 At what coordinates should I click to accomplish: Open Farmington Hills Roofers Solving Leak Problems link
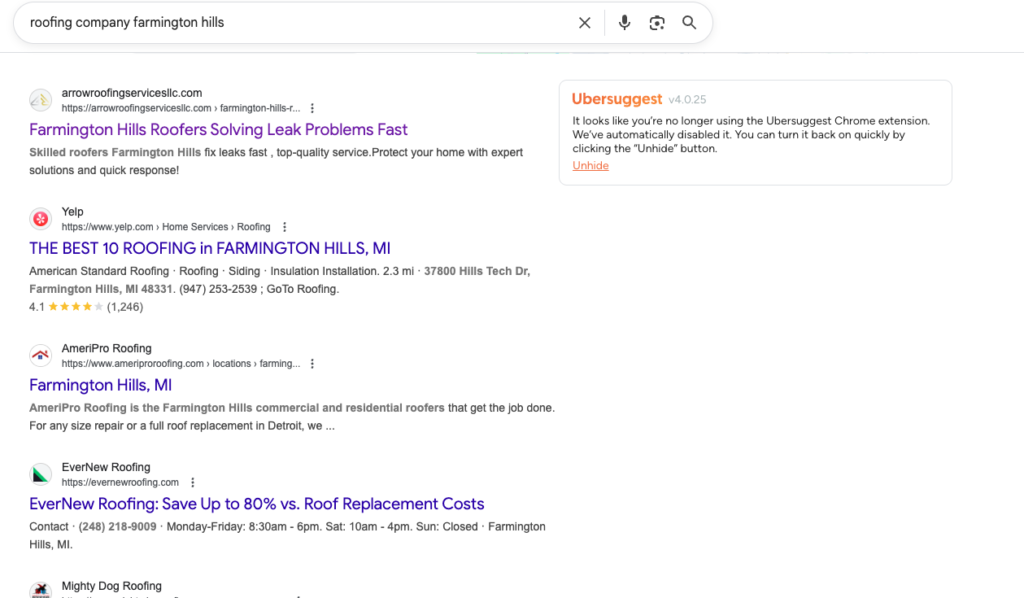click(218, 130)
